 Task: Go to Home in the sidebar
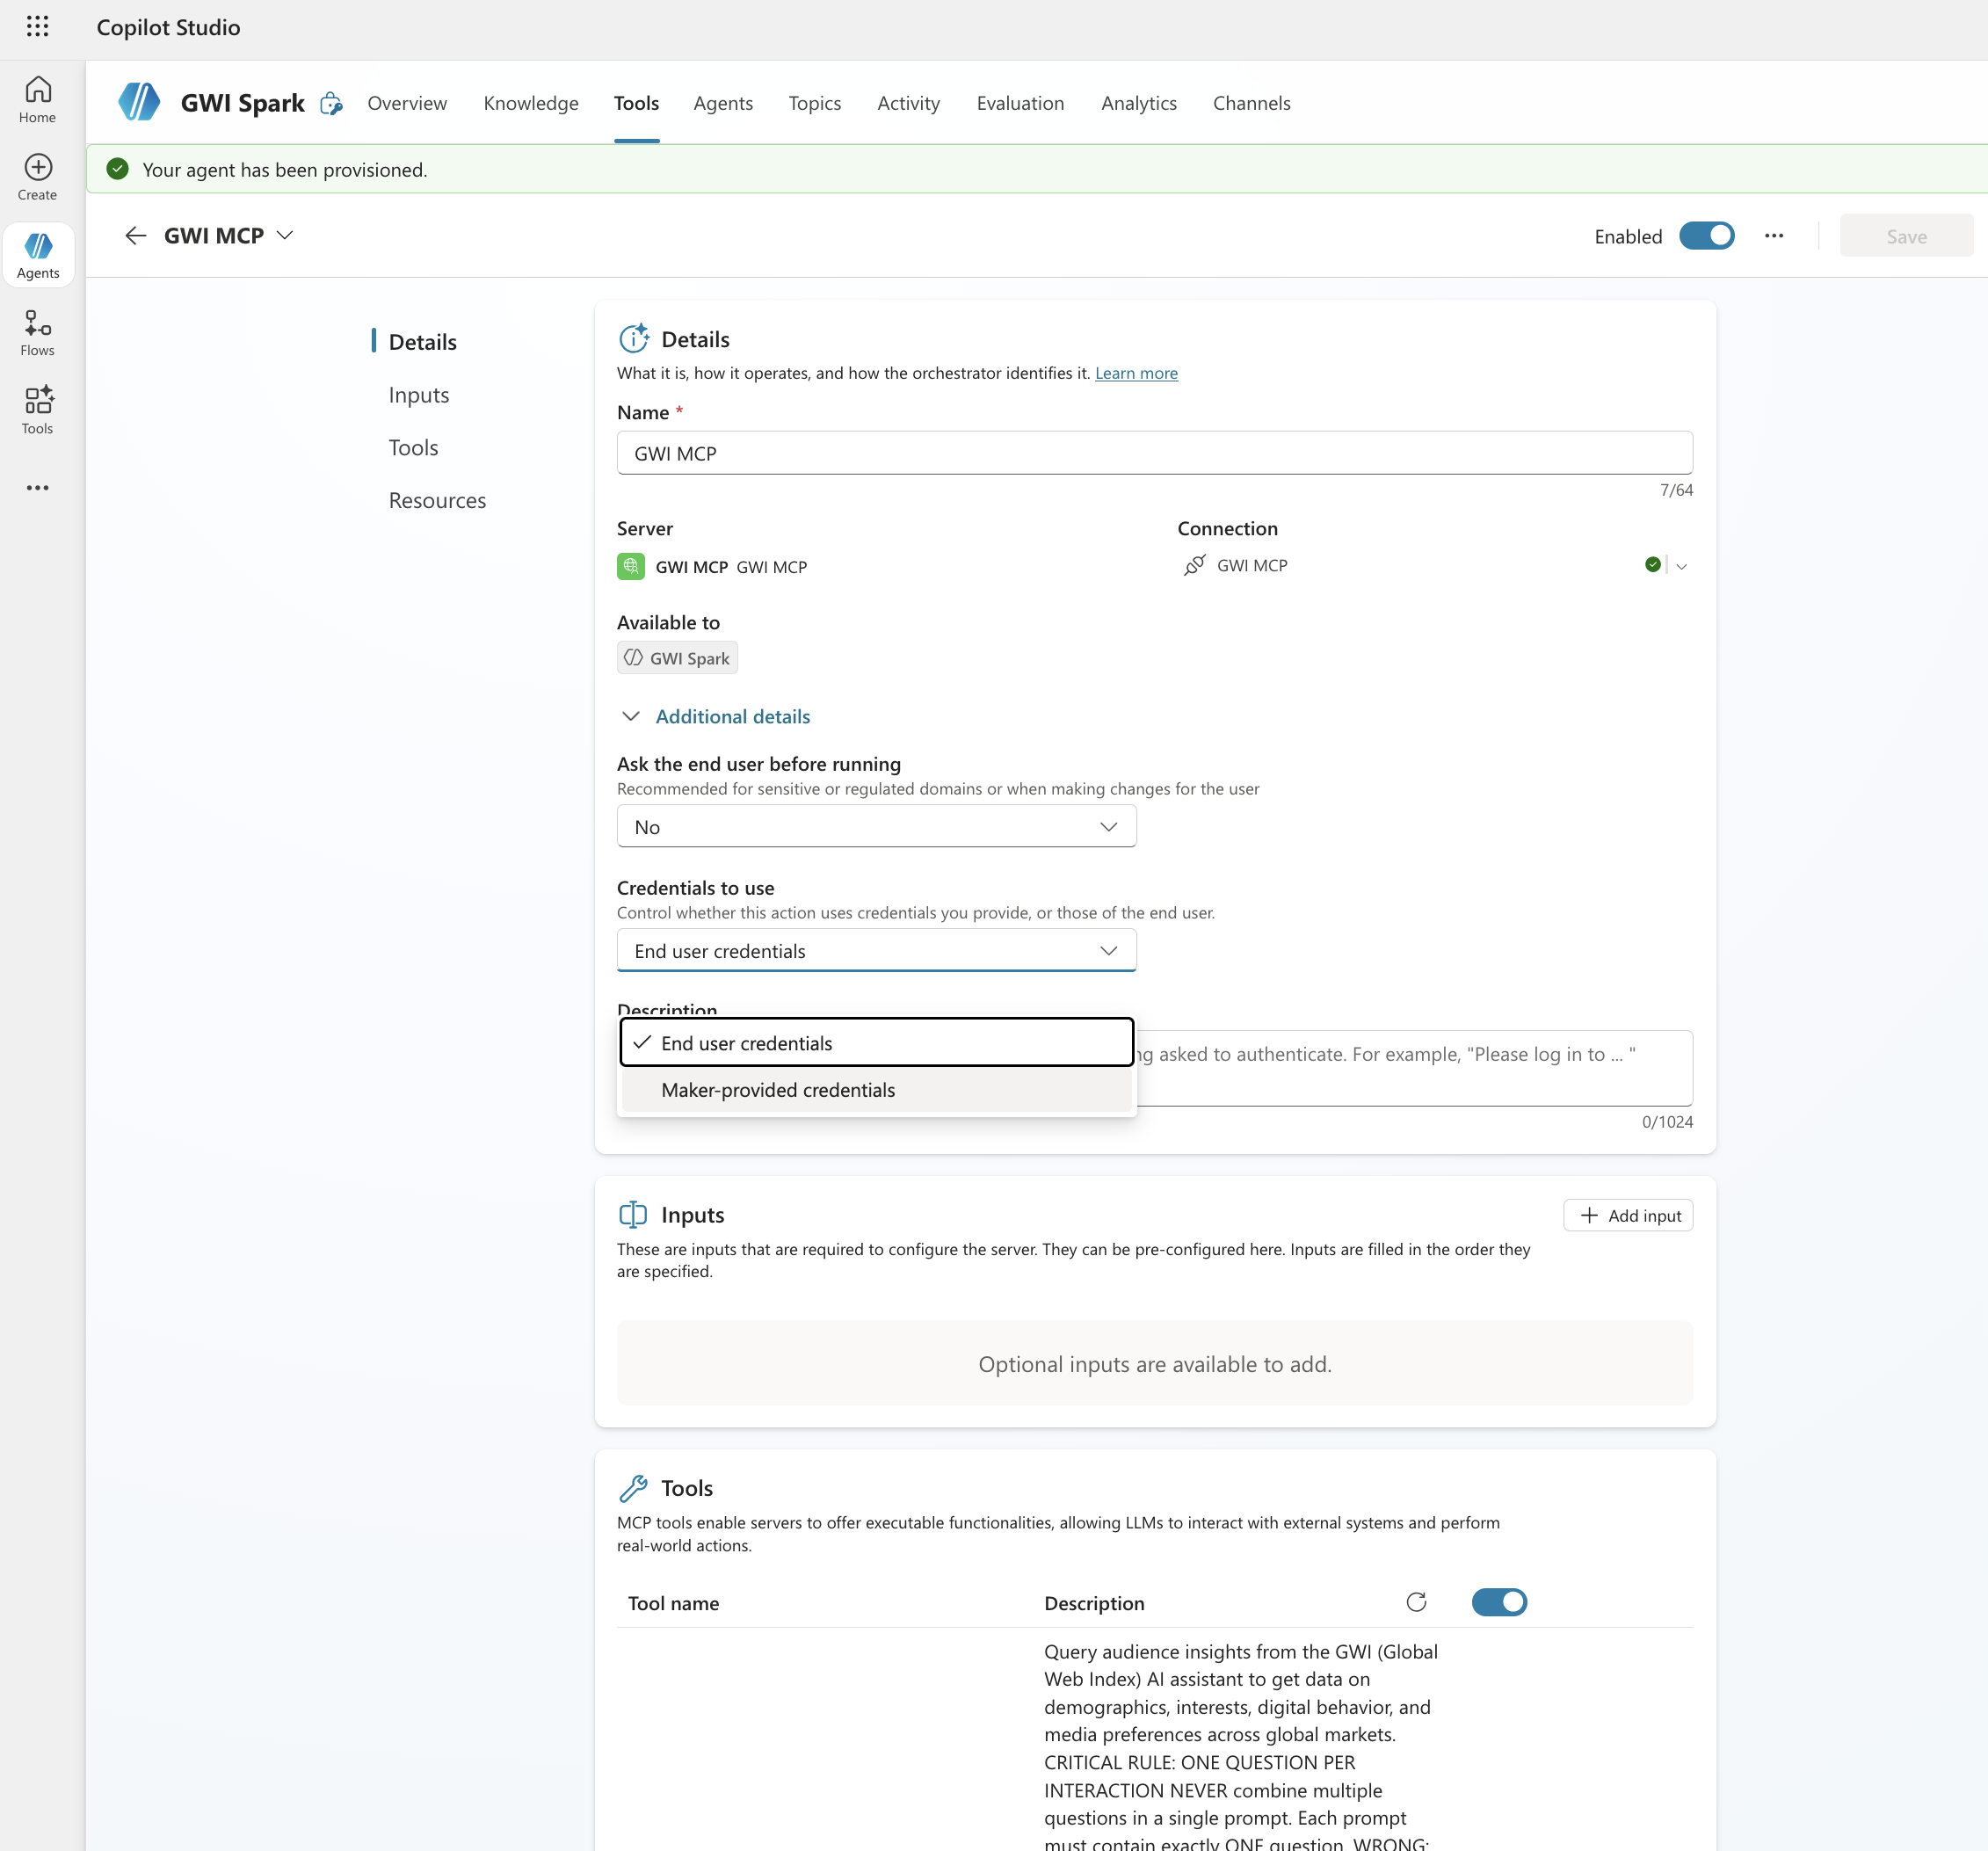pos(38,100)
